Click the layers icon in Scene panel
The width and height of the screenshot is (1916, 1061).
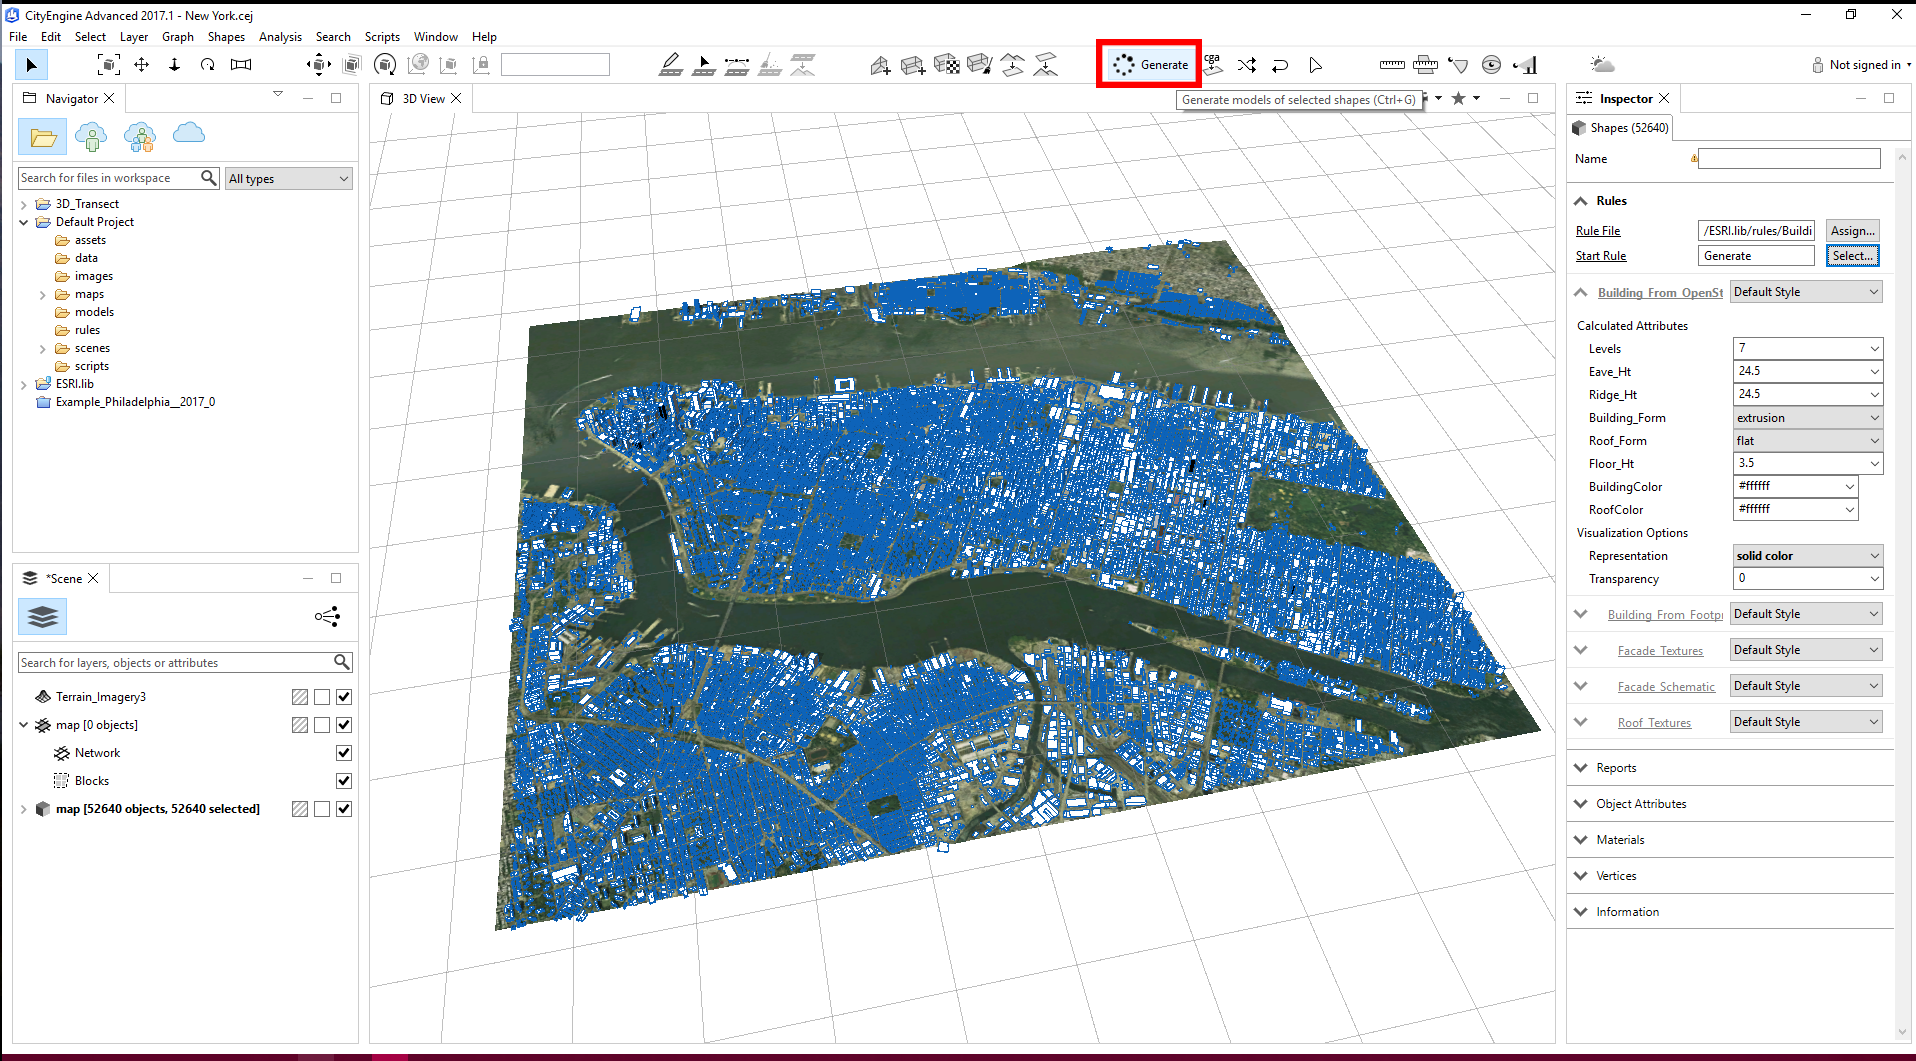coord(43,617)
